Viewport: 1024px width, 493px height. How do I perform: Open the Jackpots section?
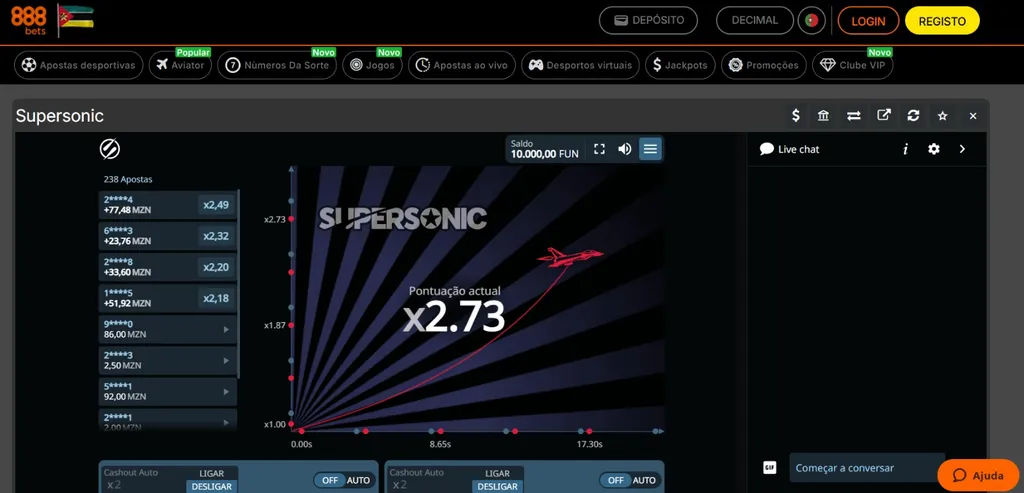coord(680,65)
